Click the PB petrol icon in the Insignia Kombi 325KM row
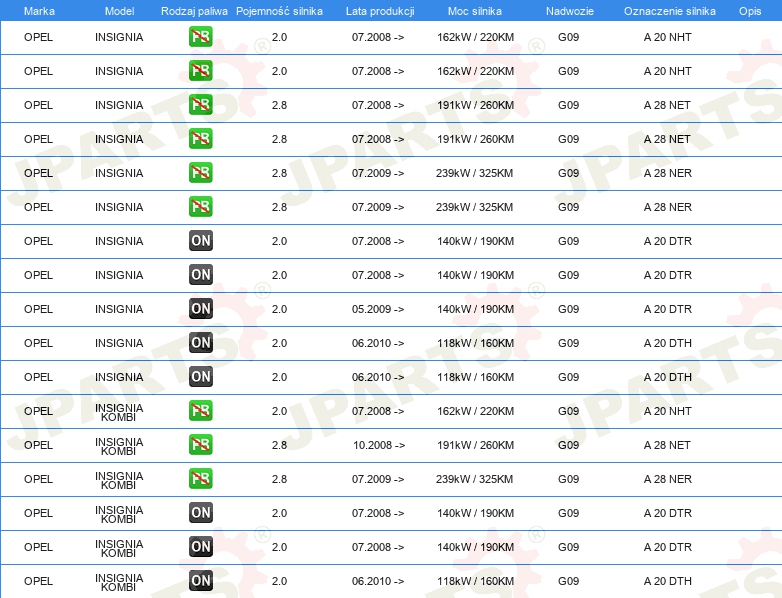 (201, 479)
